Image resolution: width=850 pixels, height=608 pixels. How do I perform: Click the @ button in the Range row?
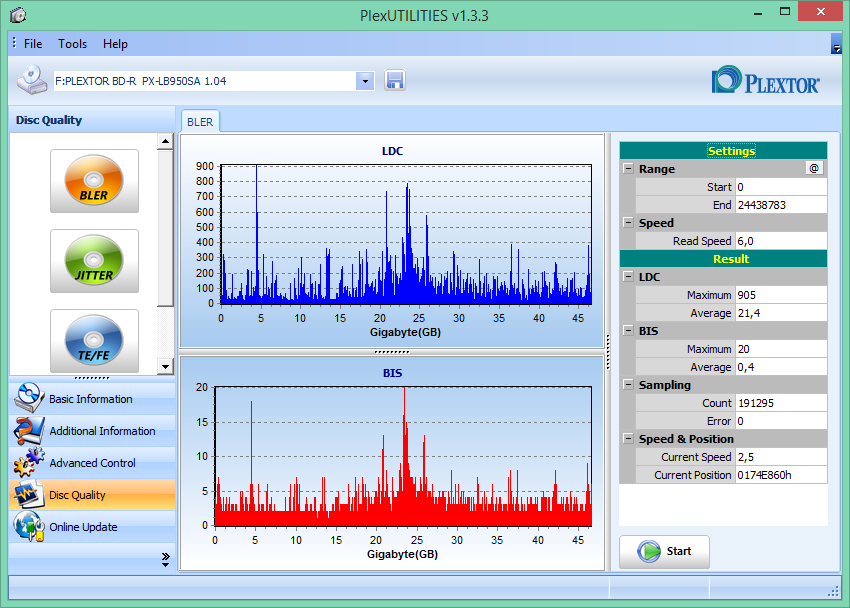pos(814,169)
